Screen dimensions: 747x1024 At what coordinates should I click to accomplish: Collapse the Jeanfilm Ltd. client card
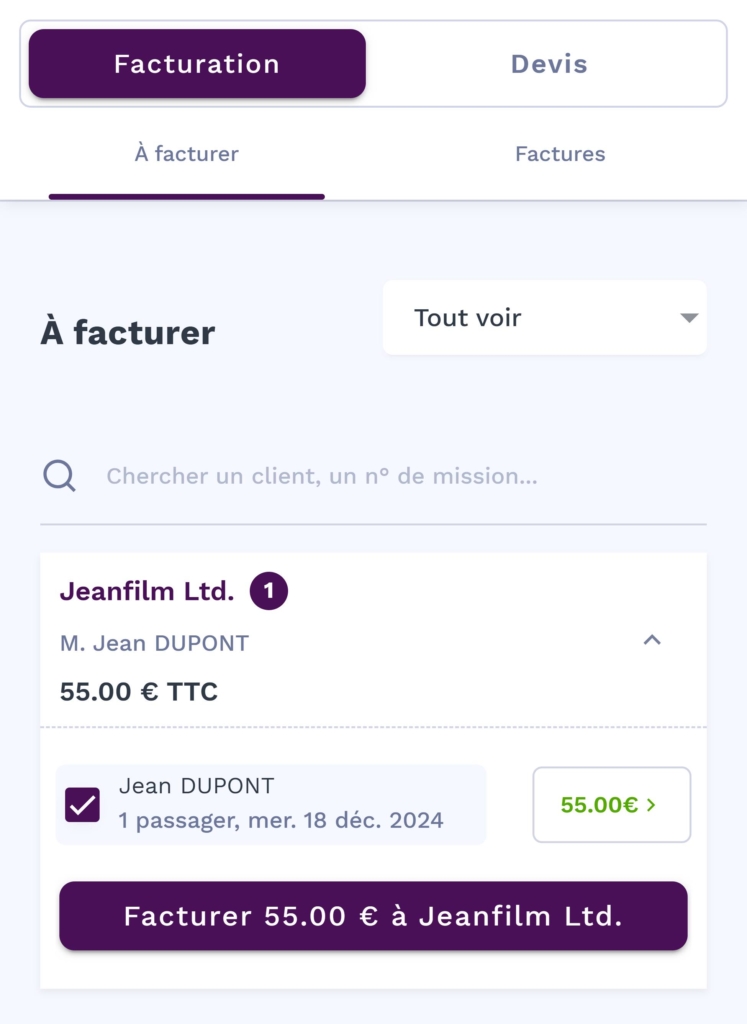652,640
